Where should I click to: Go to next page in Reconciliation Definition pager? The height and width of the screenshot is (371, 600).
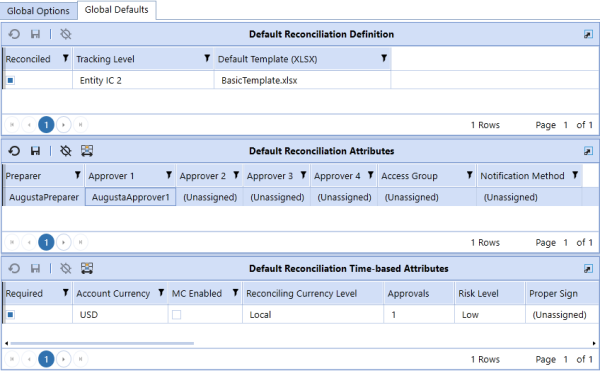(x=64, y=125)
